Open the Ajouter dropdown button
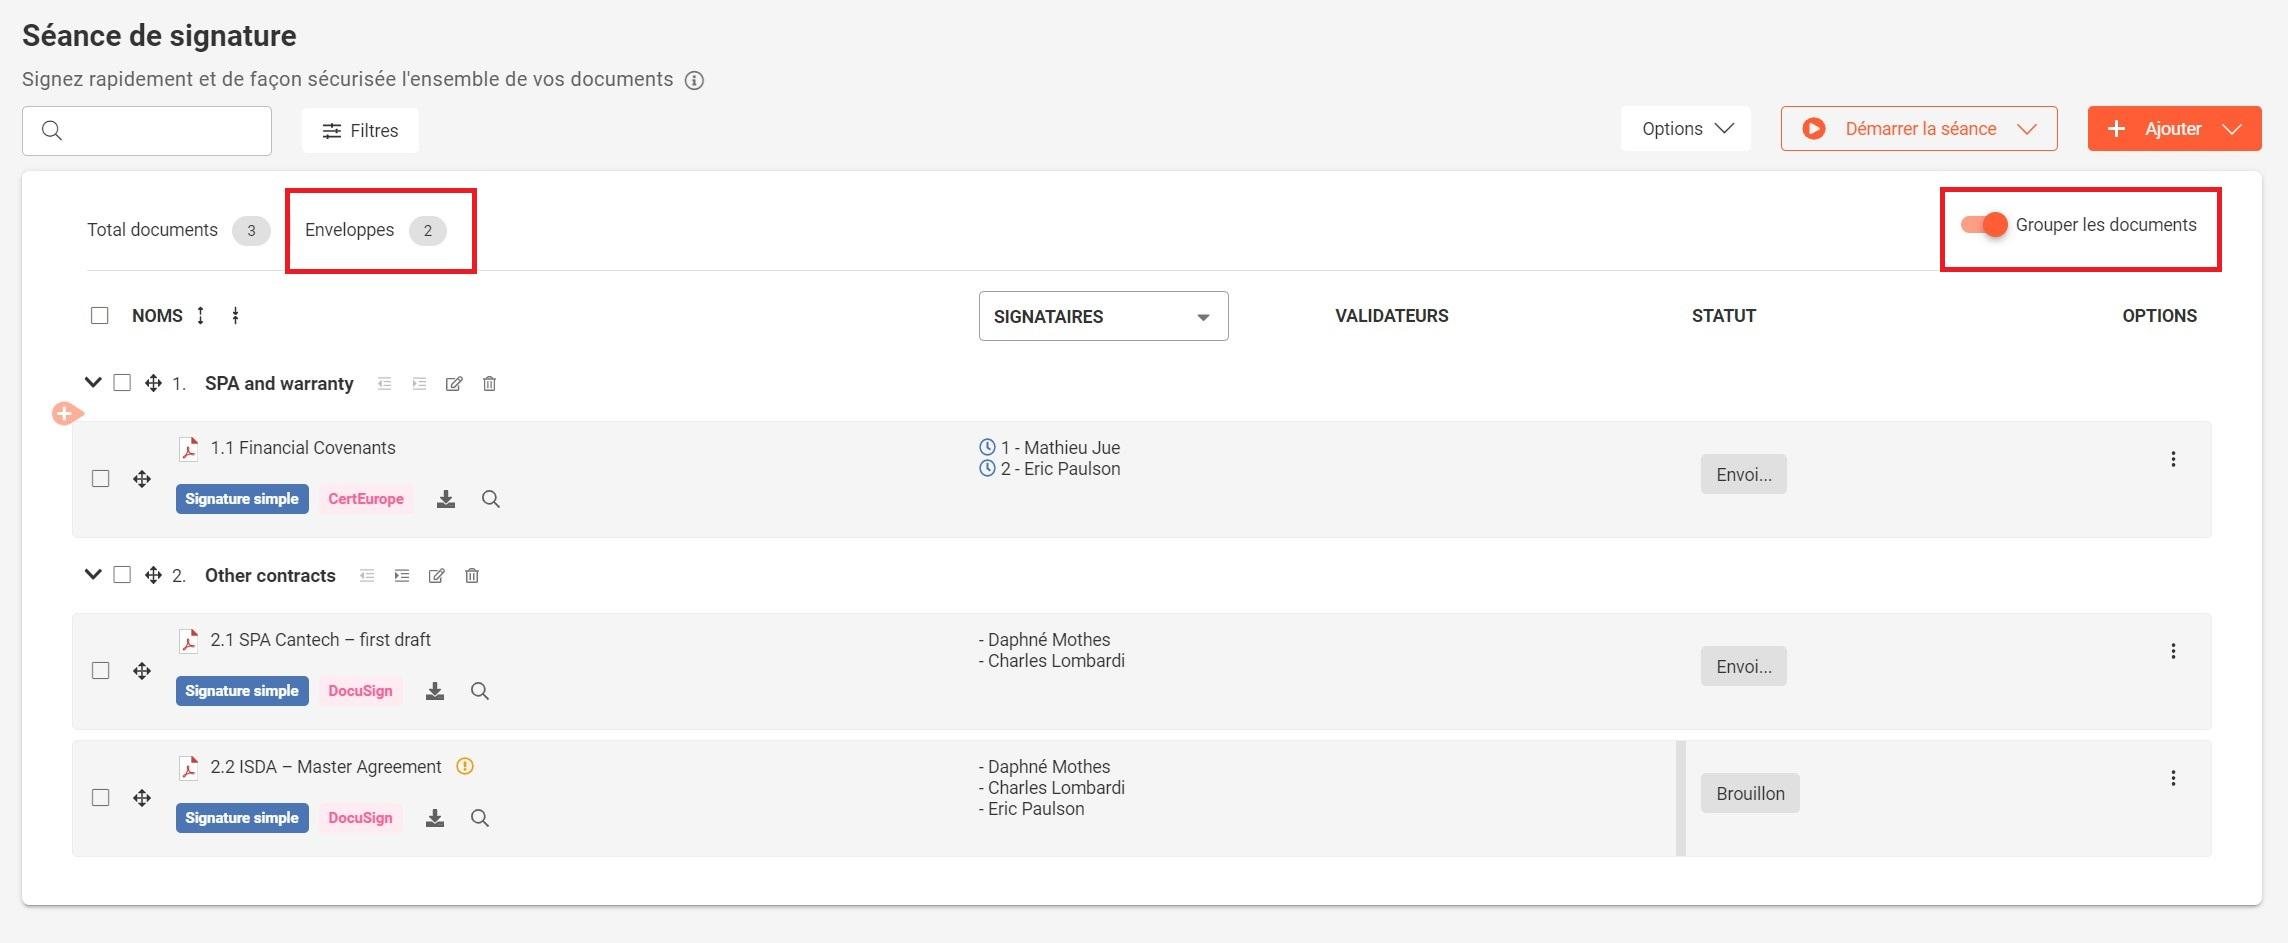Viewport: 2288px width, 943px height. point(2174,129)
